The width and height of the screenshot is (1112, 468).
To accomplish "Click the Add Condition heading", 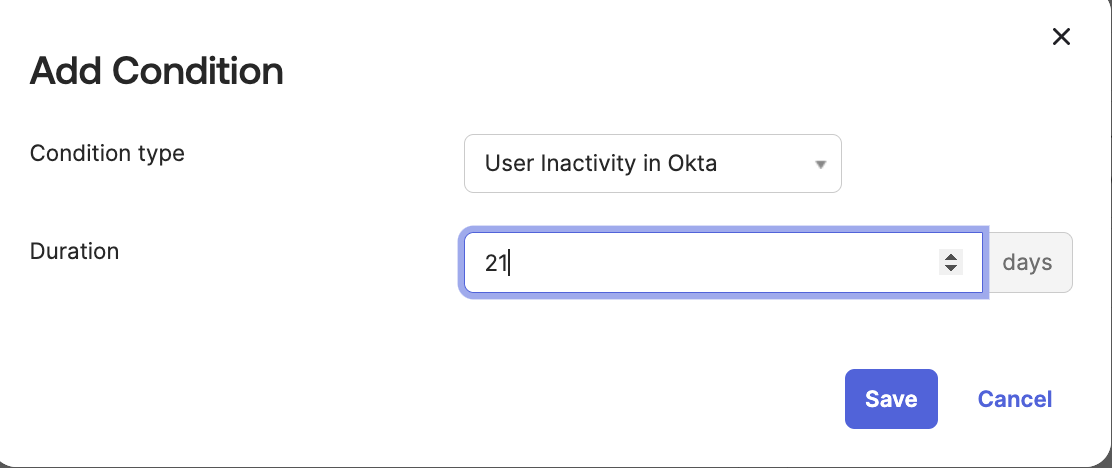I will (x=157, y=71).
